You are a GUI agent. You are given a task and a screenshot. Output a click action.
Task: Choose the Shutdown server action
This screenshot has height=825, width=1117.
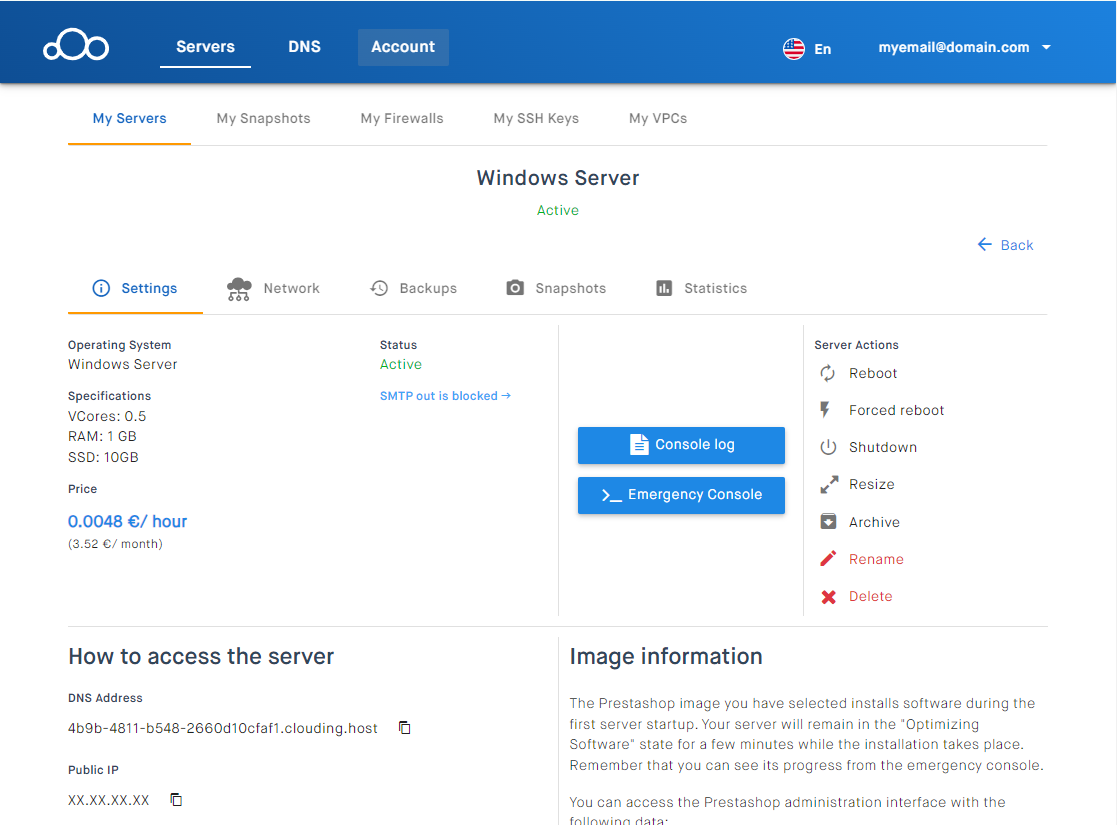tap(868, 447)
